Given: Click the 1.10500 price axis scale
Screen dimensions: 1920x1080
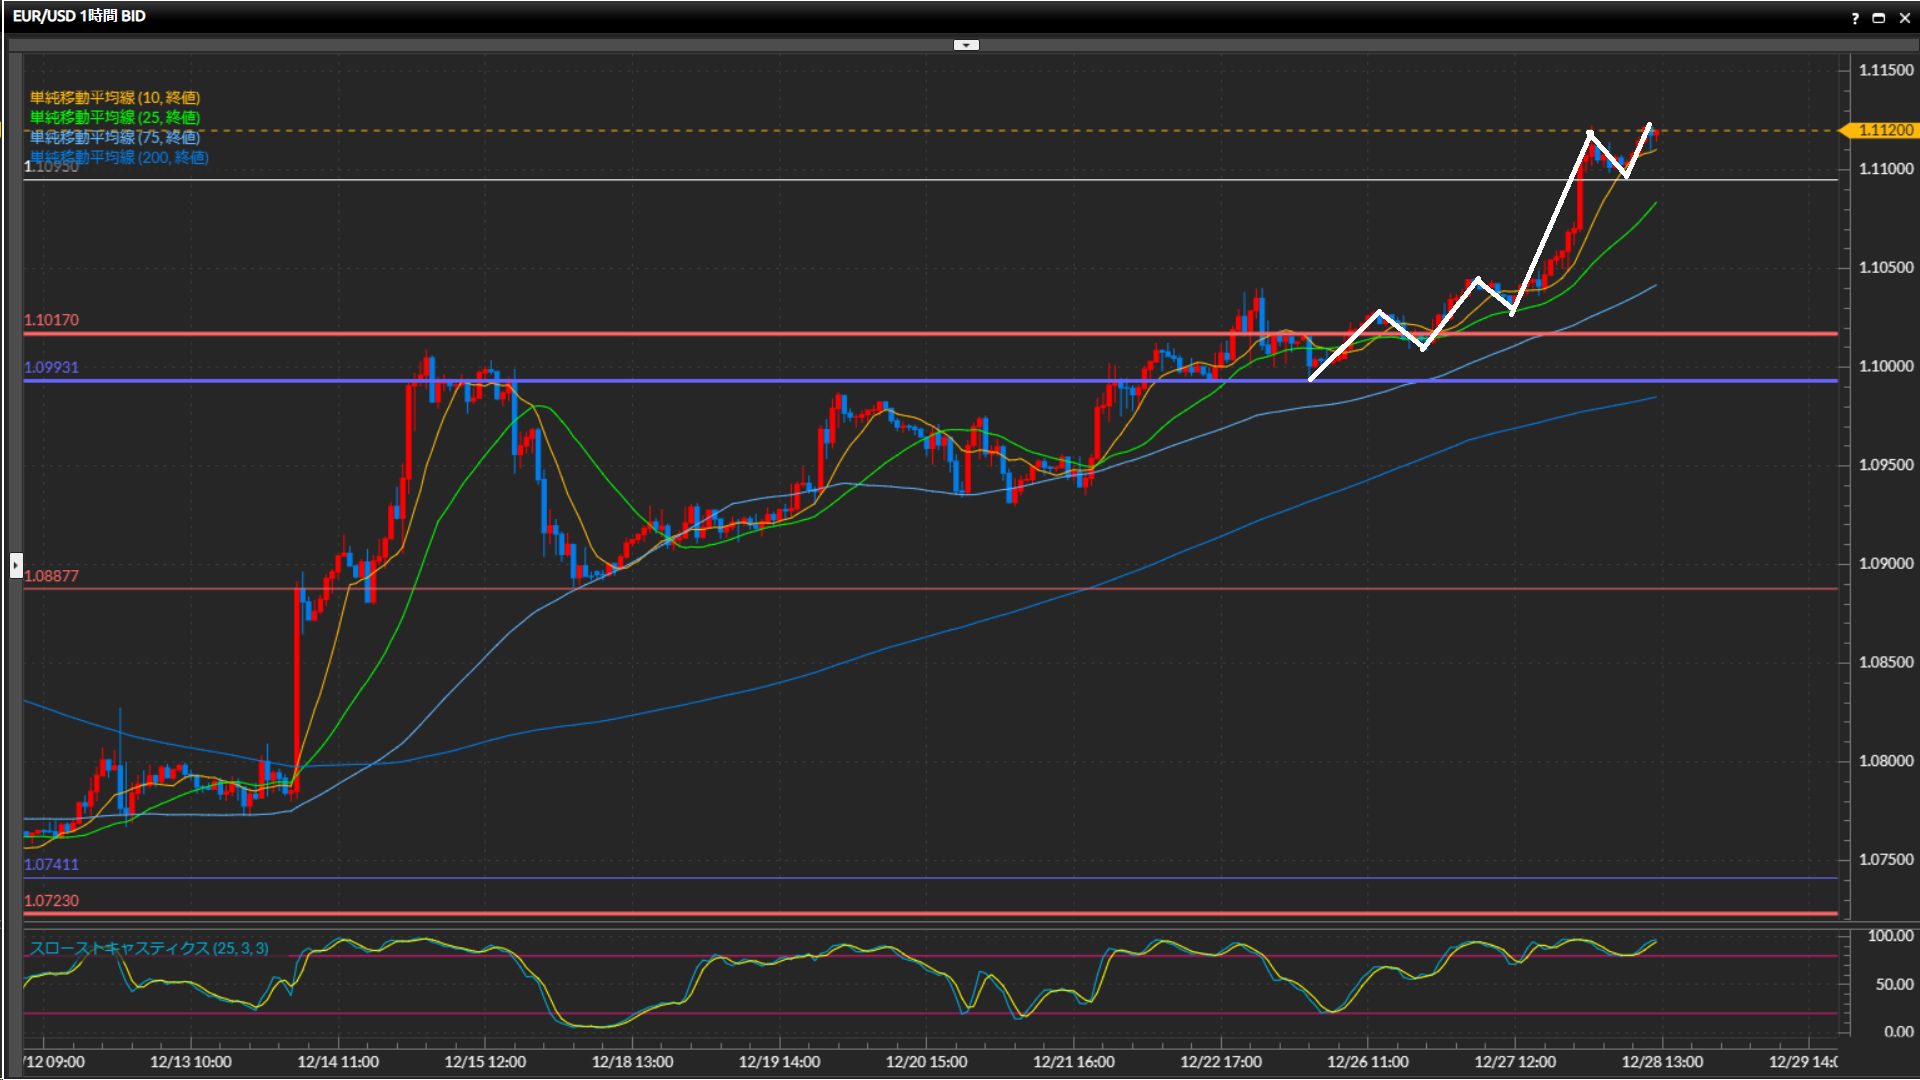Looking at the screenshot, I should point(1885,267).
